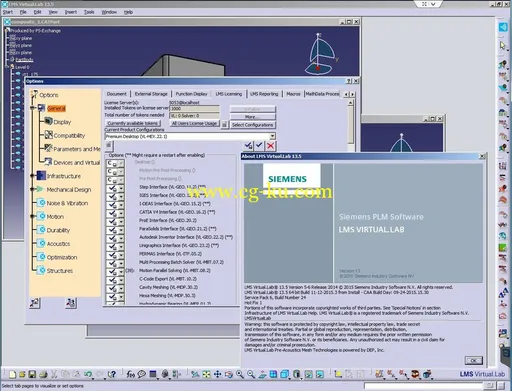Viewport: 512px width, 391px height.
Task: Click the blue icon at top of right toolbar
Action: tap(503, 27)
